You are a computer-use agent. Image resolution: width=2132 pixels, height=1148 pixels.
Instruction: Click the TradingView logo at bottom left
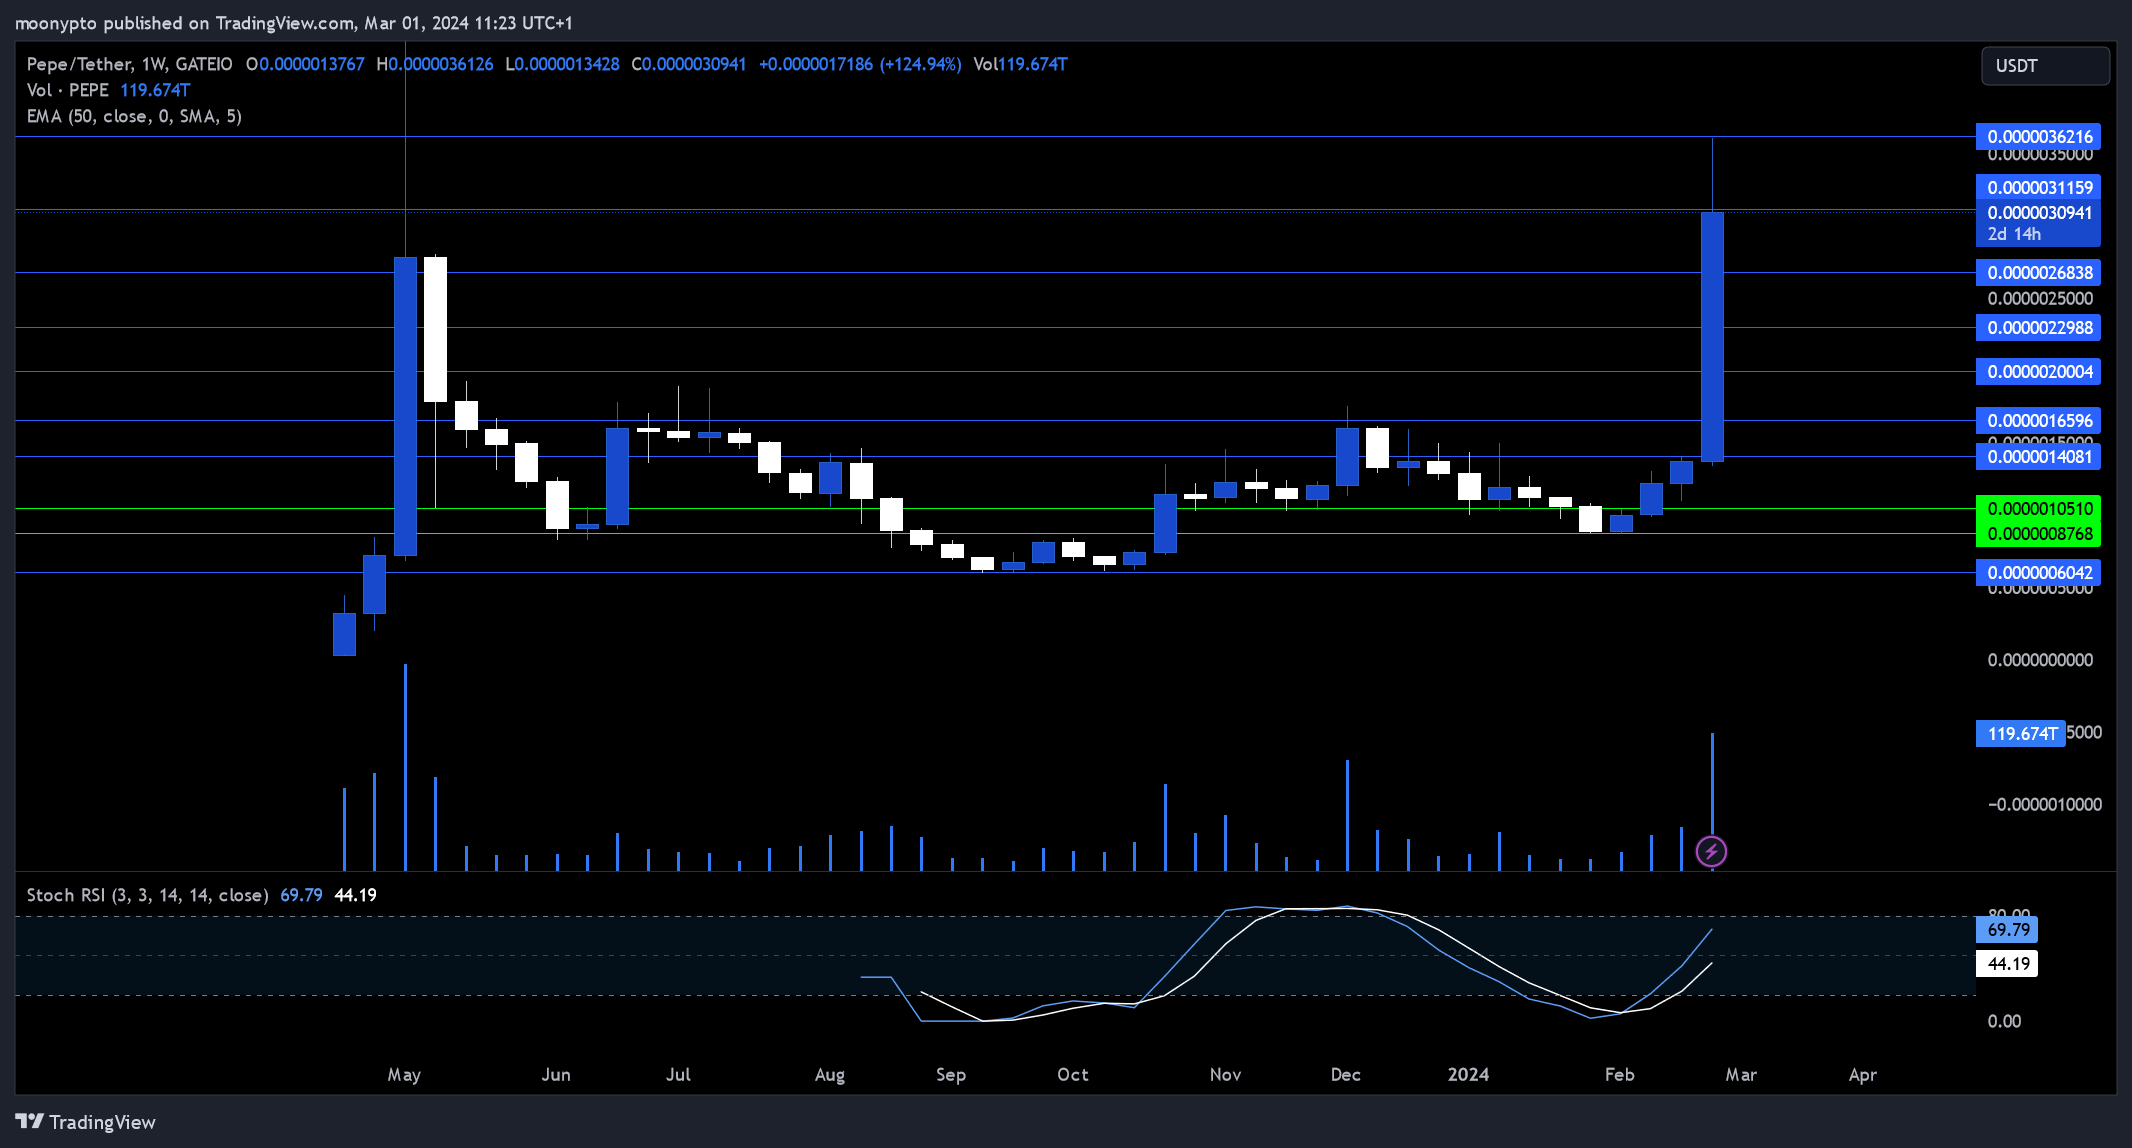coord(86,1122)
